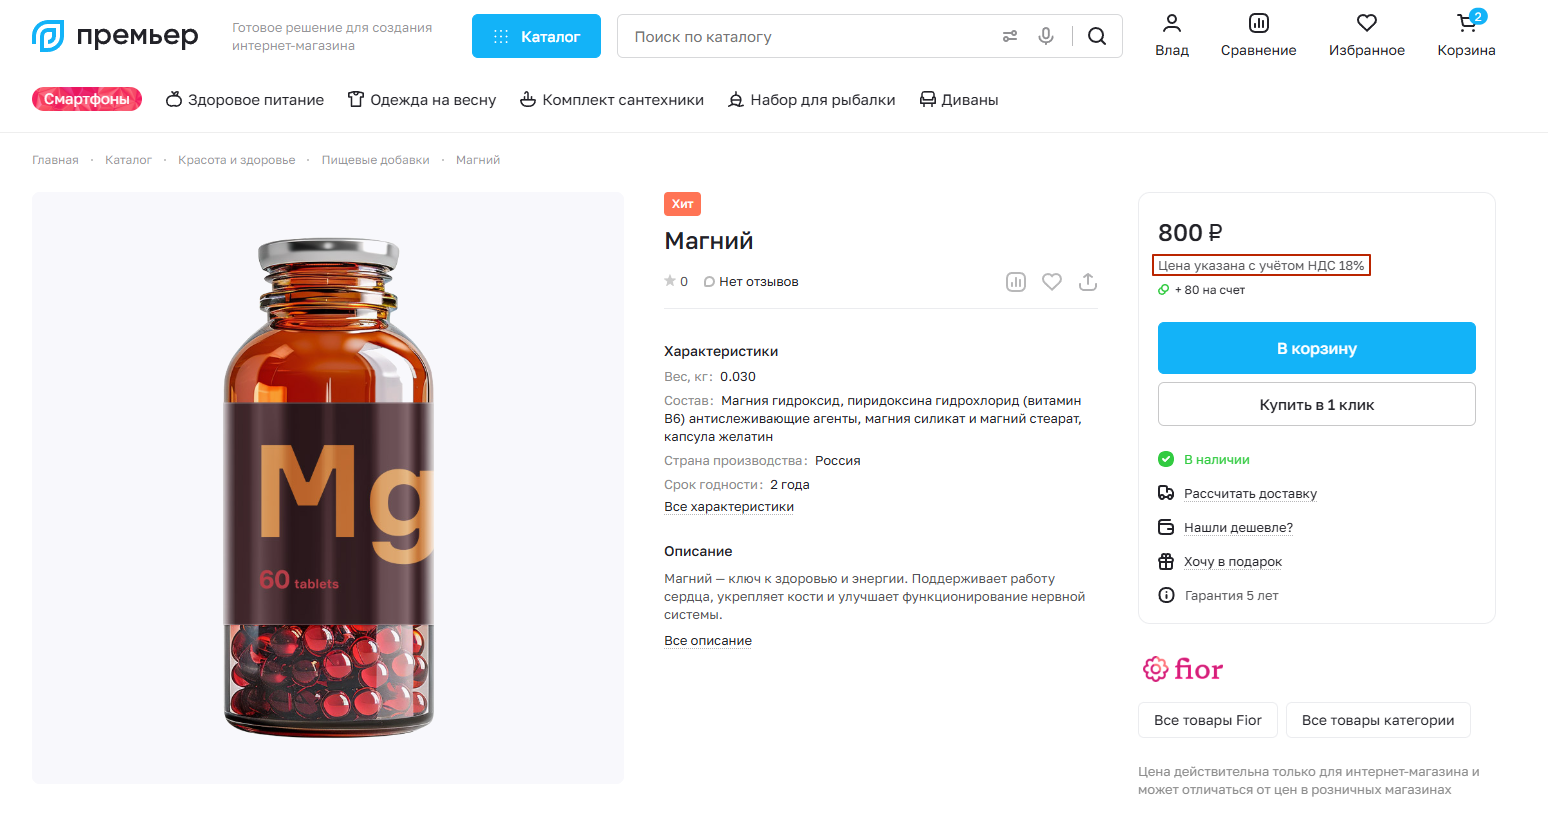Select Смартфоны in the category menu
The height and width of the screenshot is (836, 1548).
pyautogui.click(x=87, y=99)
